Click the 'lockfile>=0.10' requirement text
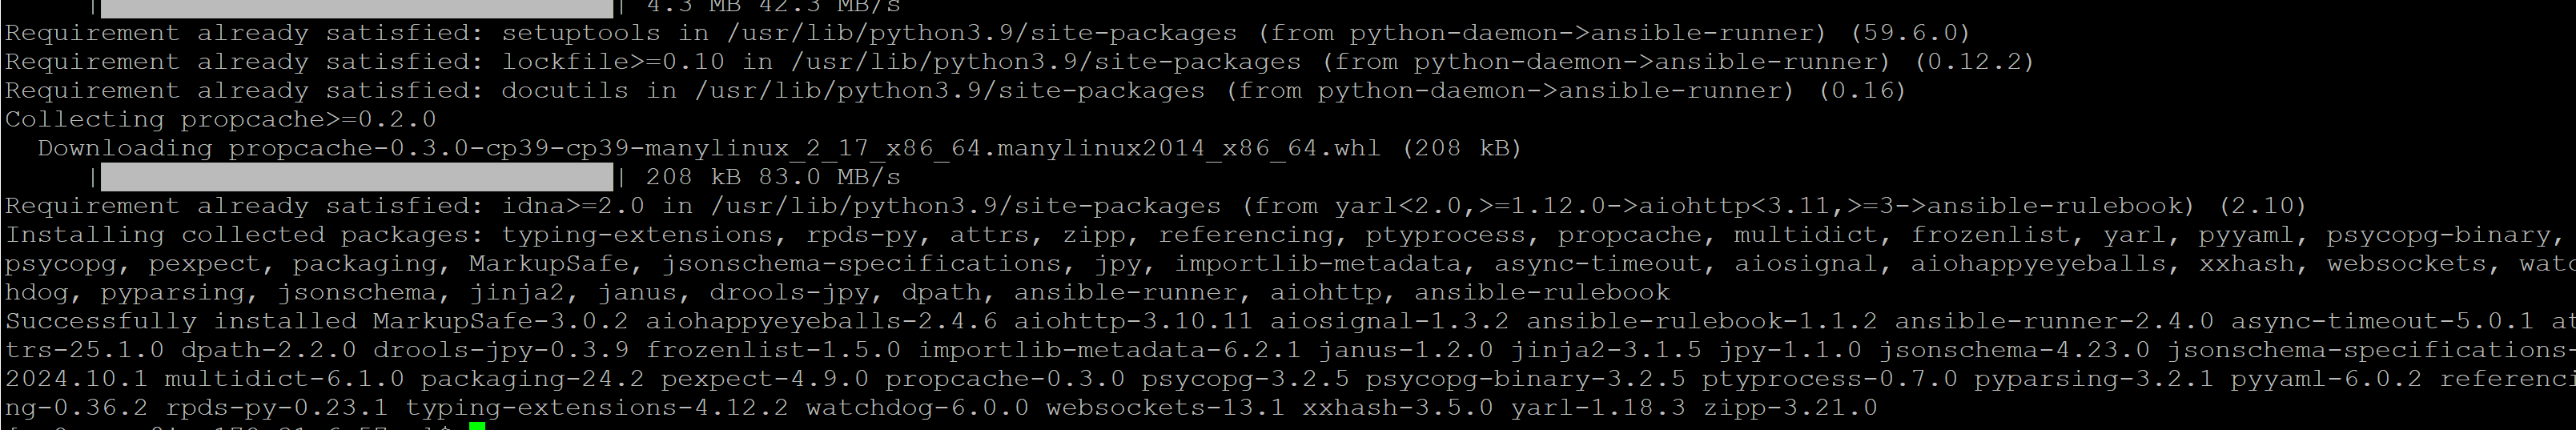The image size is (2576, 430). click(x=612, y=62)
